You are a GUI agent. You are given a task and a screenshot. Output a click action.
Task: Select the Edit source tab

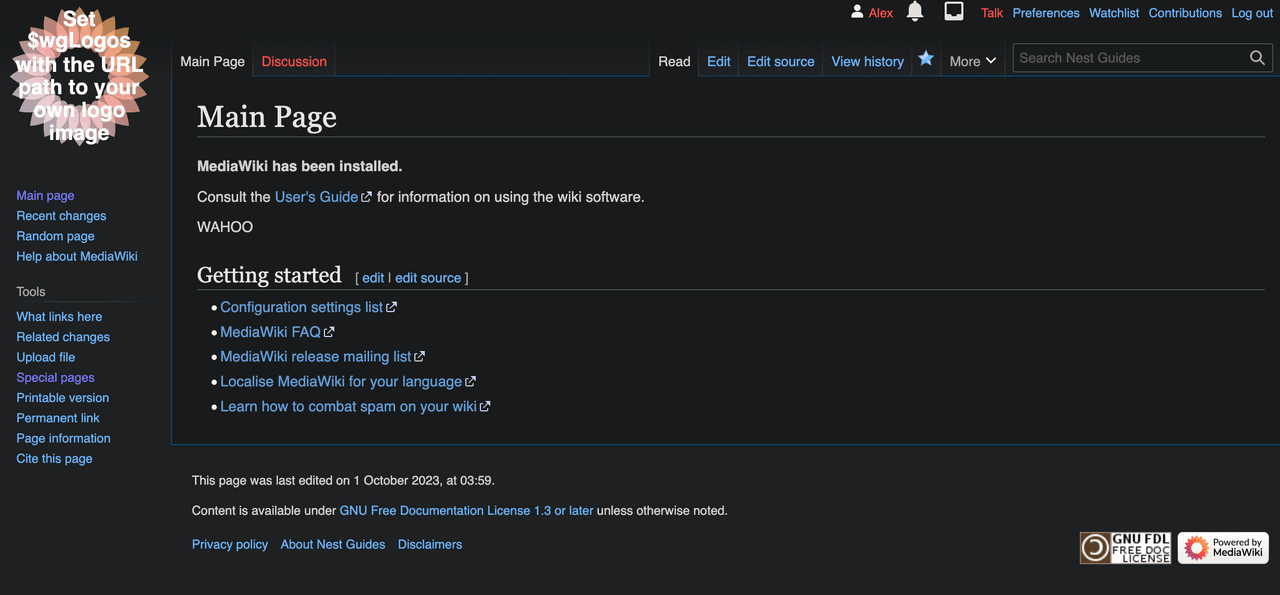point(780,61)
